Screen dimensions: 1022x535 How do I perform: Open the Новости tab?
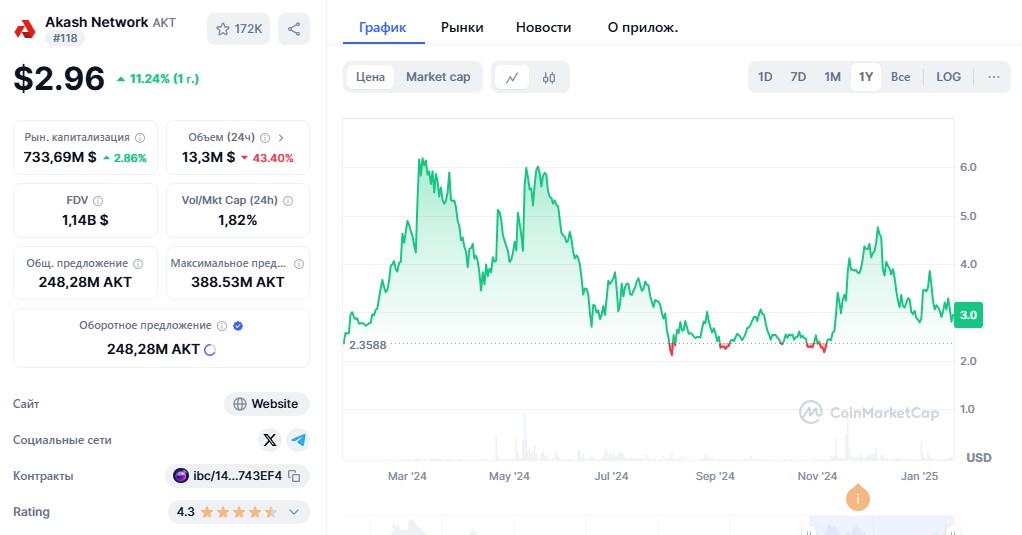544,27
